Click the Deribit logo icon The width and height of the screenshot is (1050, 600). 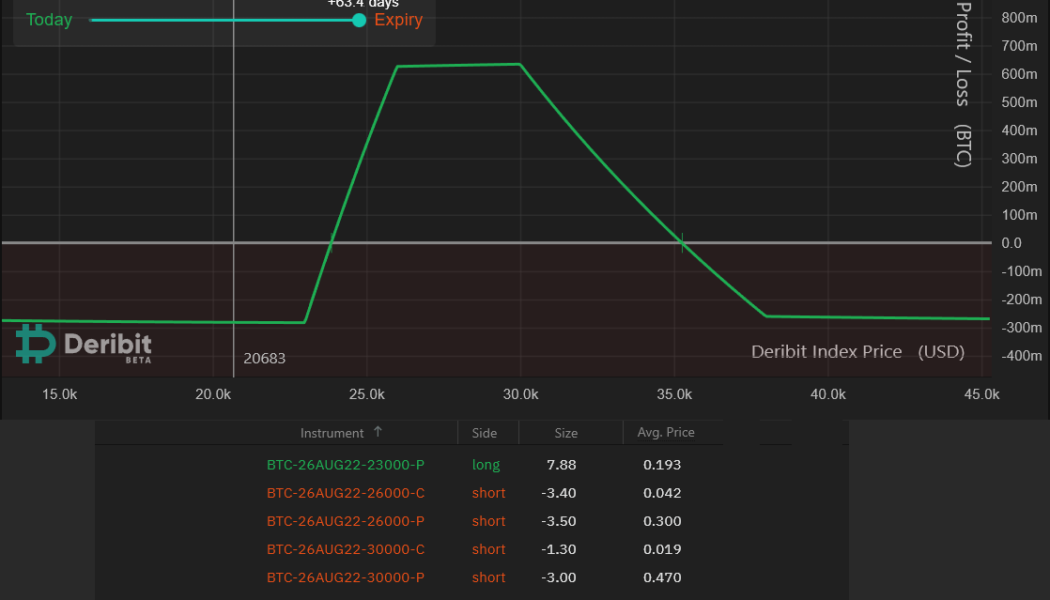pyautogui.click(x=32, y=343)
